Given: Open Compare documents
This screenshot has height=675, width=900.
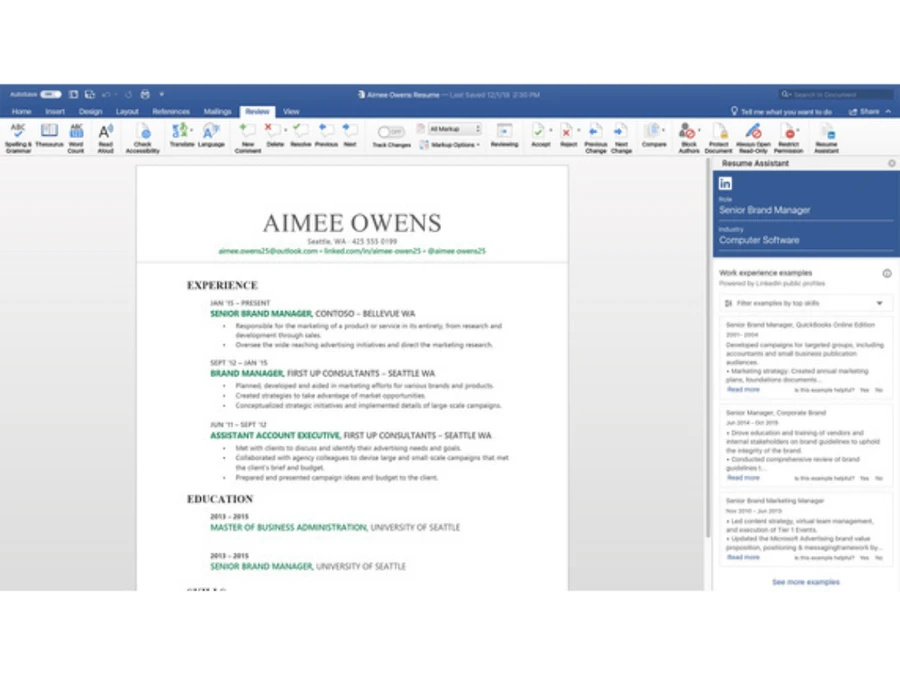Looking at the screenshot, I should tap(654, 135).
